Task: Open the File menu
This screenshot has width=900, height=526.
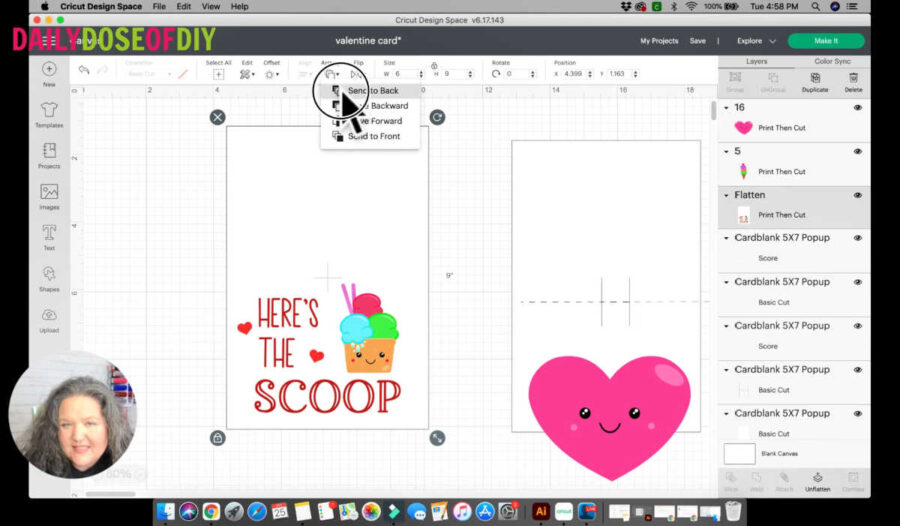Action: [159, 6]
